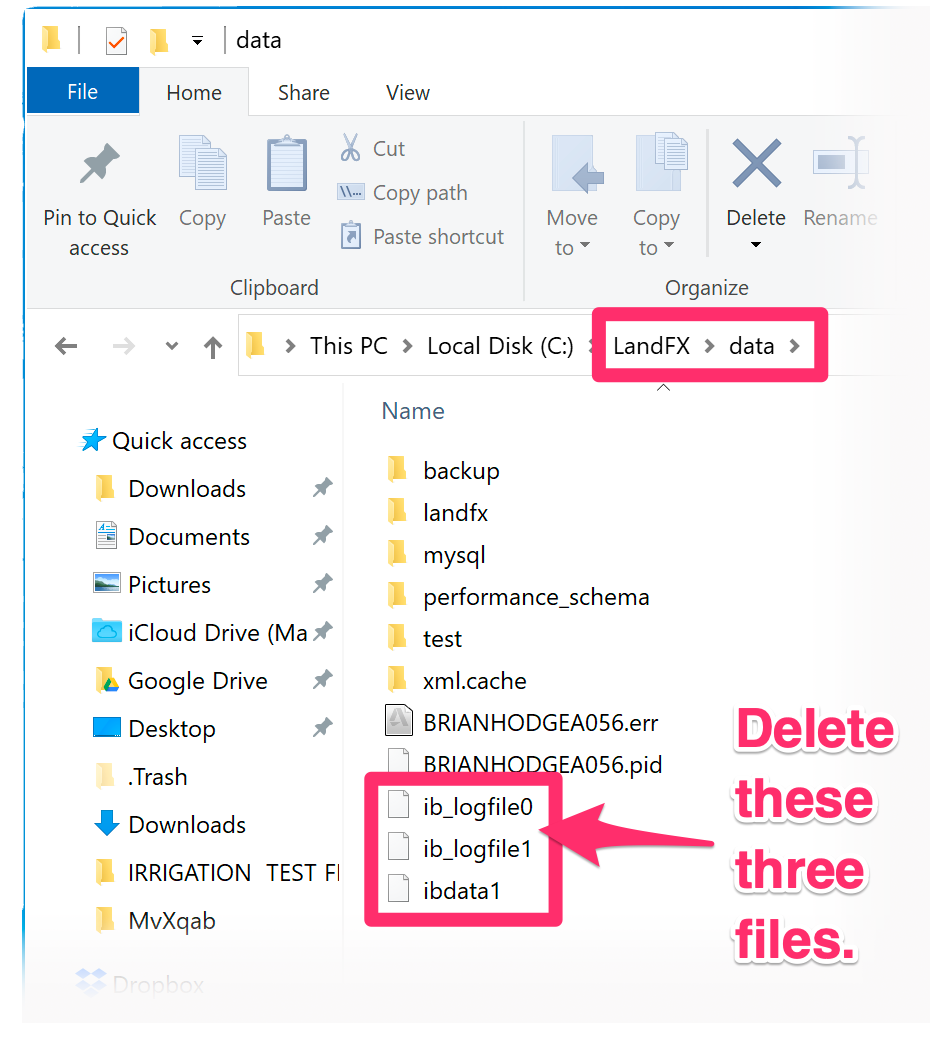Open Quick access in navigation pane

163,441
